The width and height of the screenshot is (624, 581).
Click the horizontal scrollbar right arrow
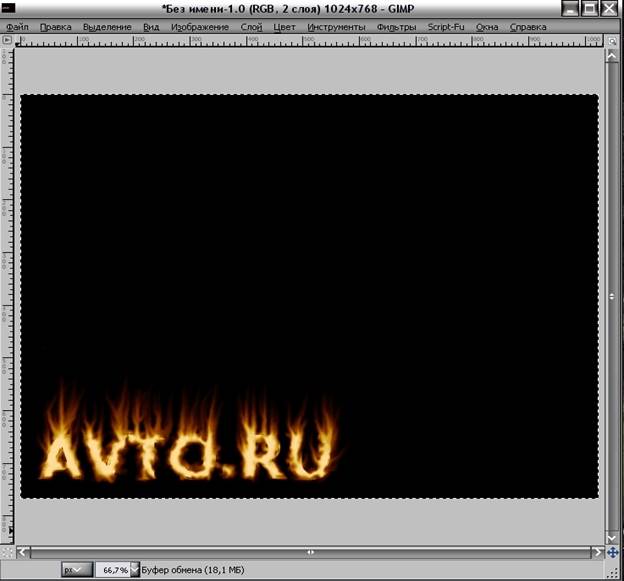(597, 552)
